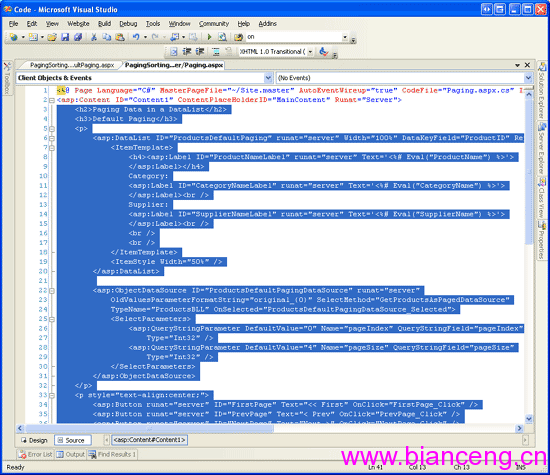Image resolution: width=550 pixels, height=475 pixels.
Task: Open the (No Events) dropdown
Action: [528, 78]
